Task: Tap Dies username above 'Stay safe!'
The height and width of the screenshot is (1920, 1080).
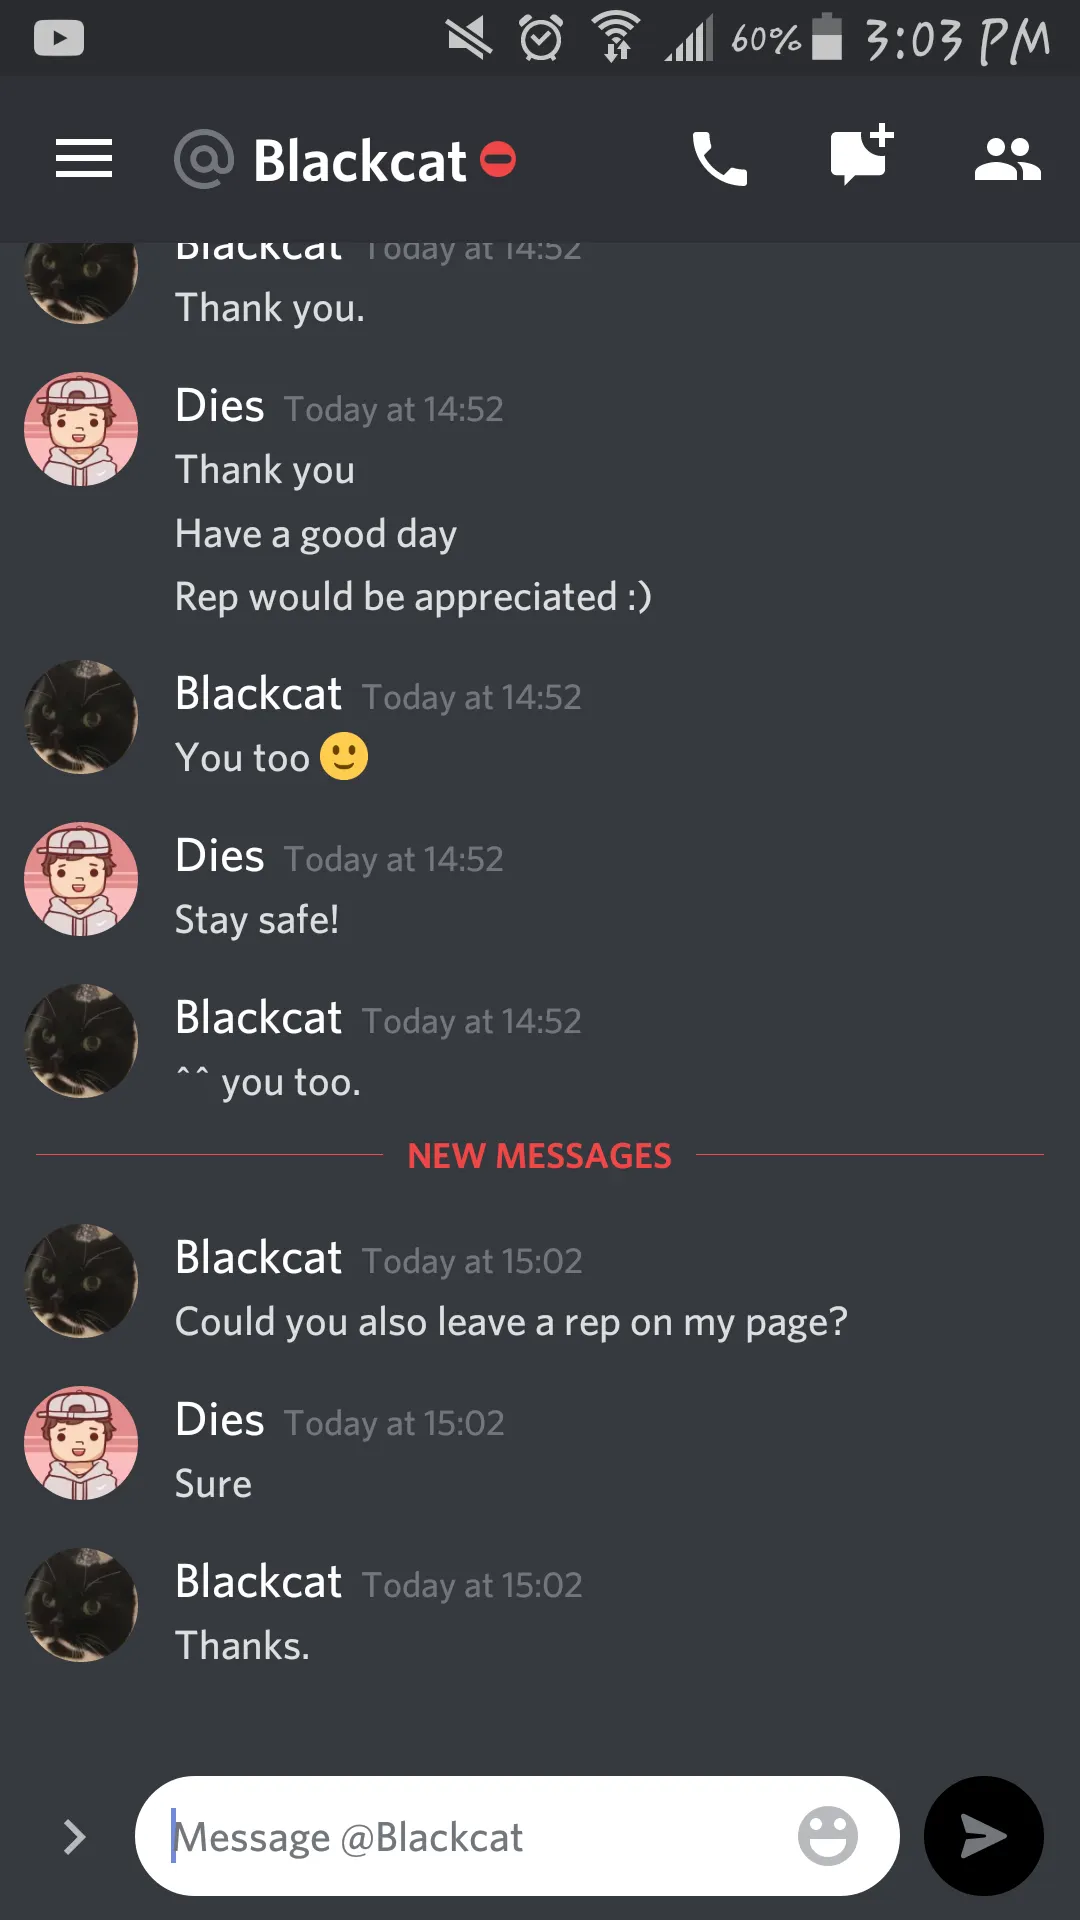Action: click(220, 856)
